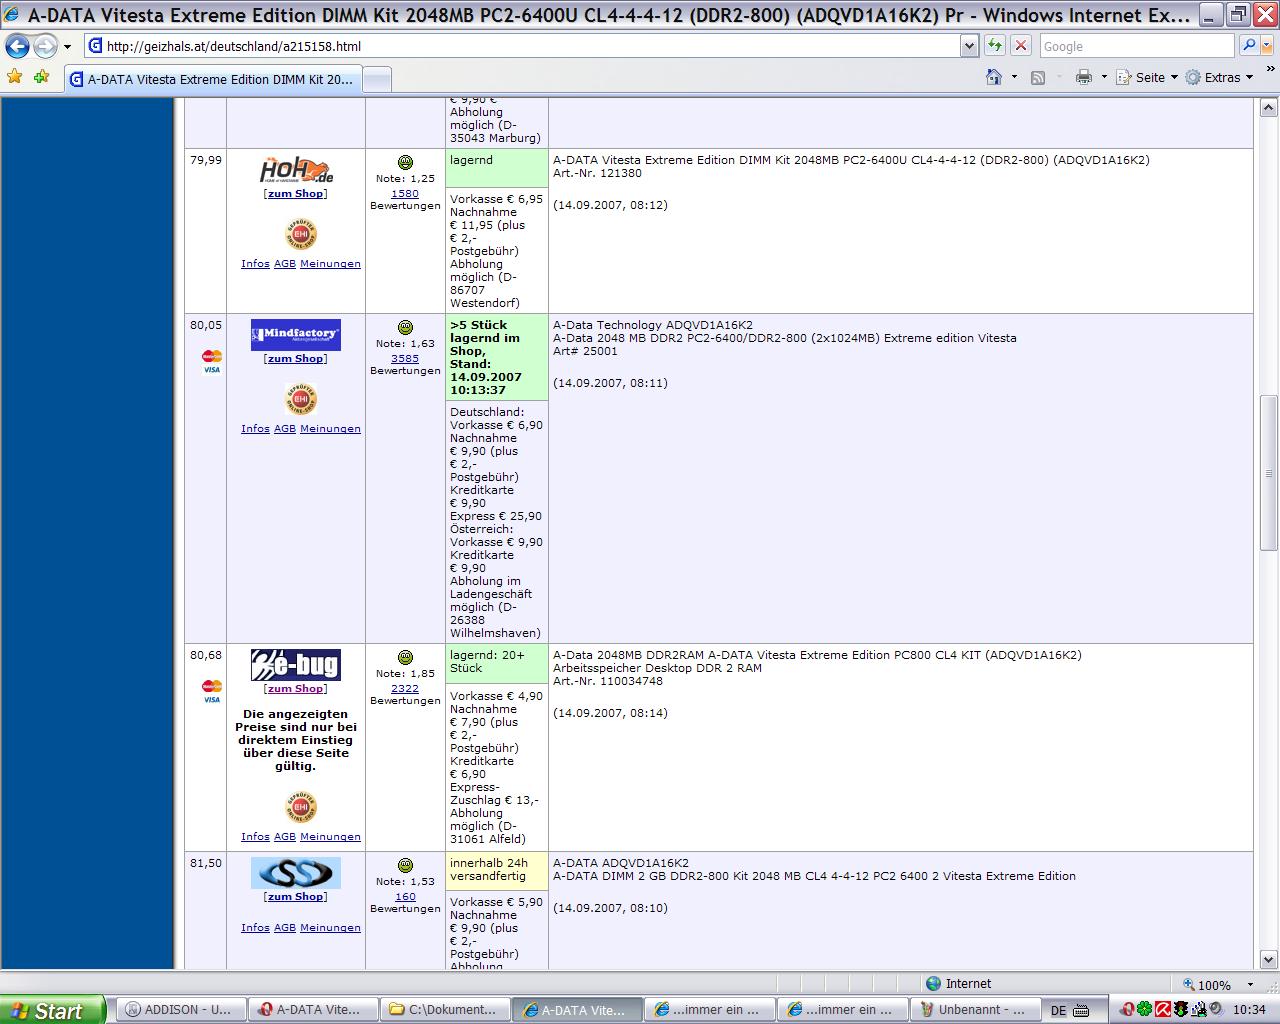Stop loading with the red X icon

[x=1021, y=46]
